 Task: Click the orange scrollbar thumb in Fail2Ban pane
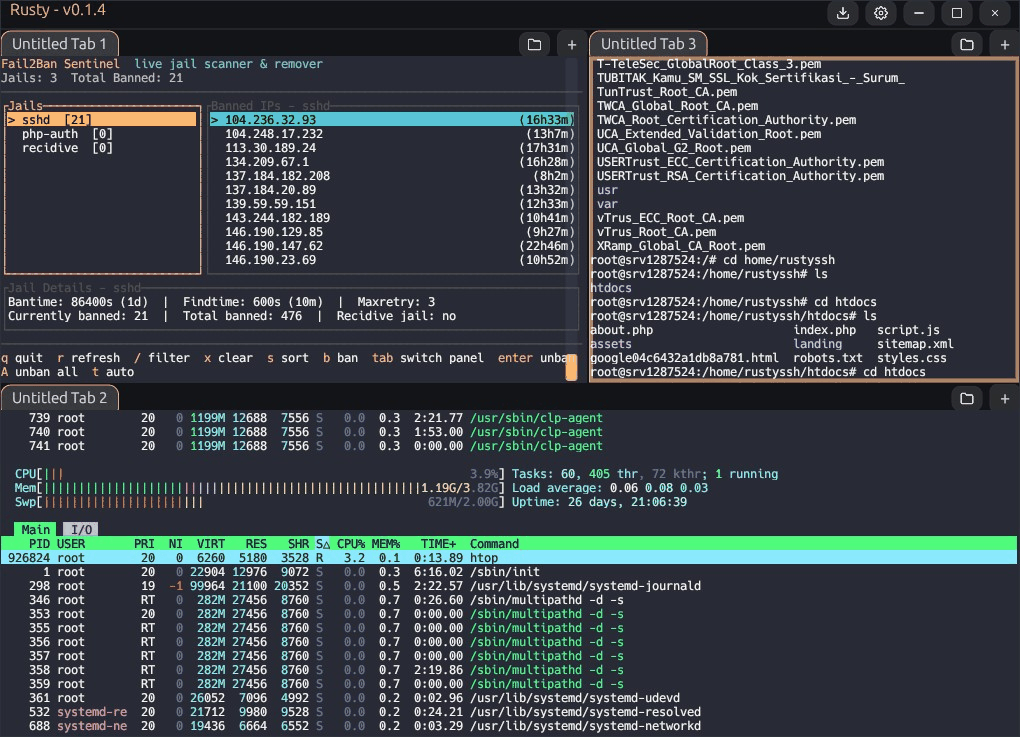point(572,366)
